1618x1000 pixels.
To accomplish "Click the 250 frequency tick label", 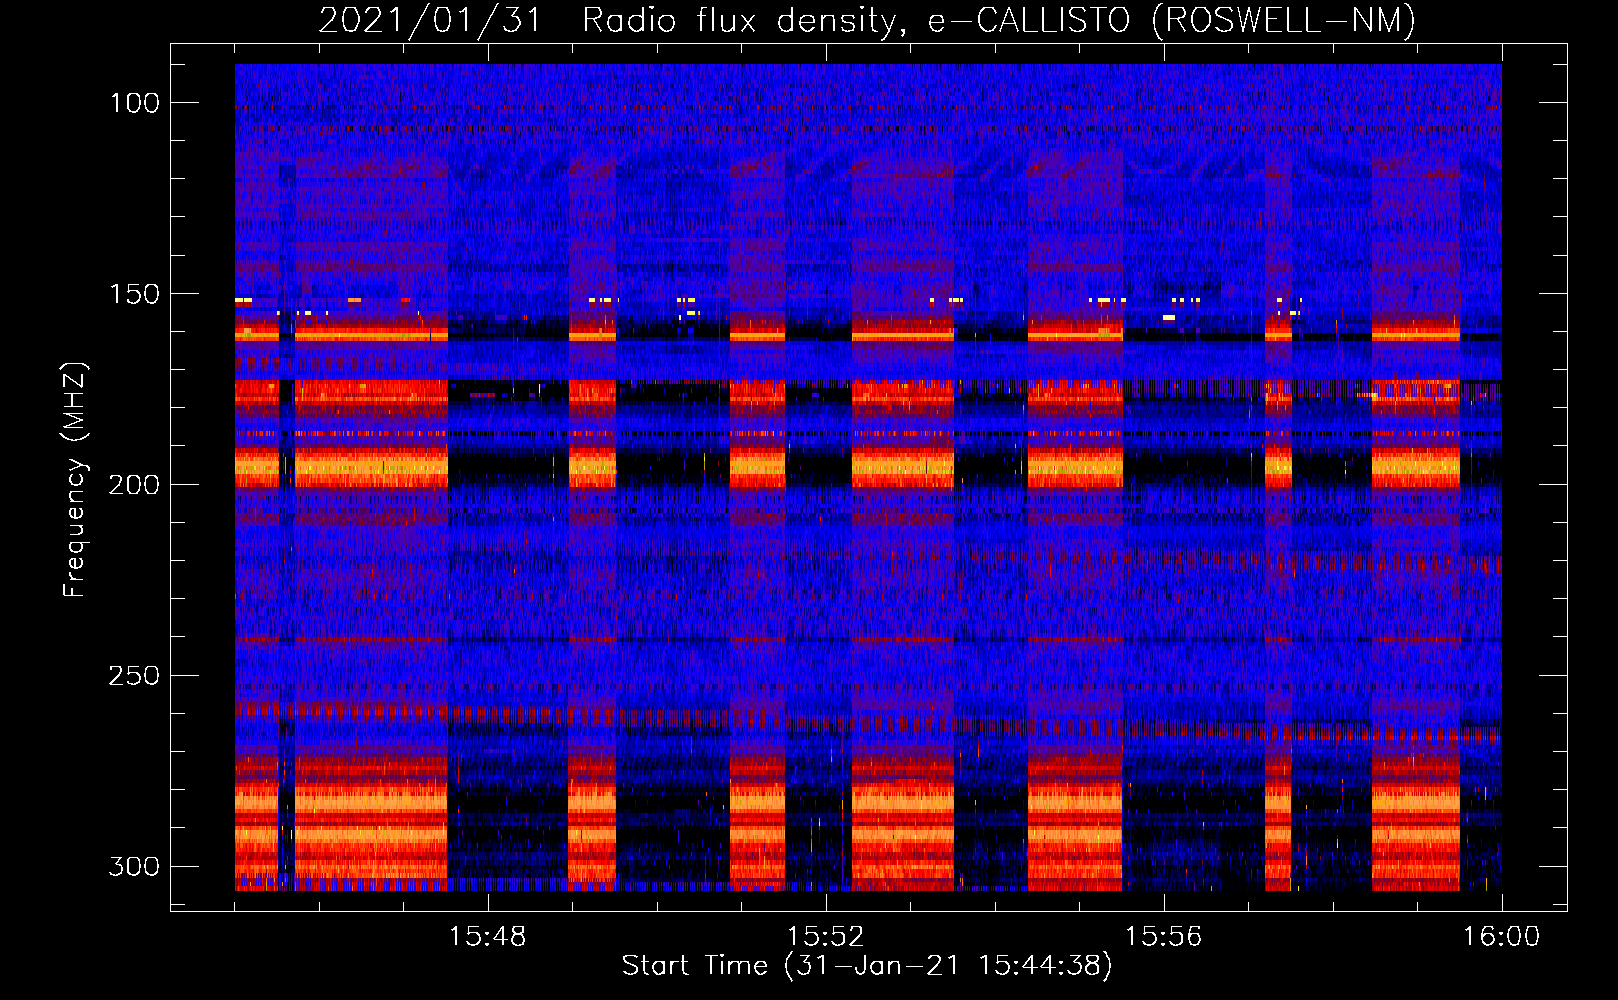I will point(135,676).
